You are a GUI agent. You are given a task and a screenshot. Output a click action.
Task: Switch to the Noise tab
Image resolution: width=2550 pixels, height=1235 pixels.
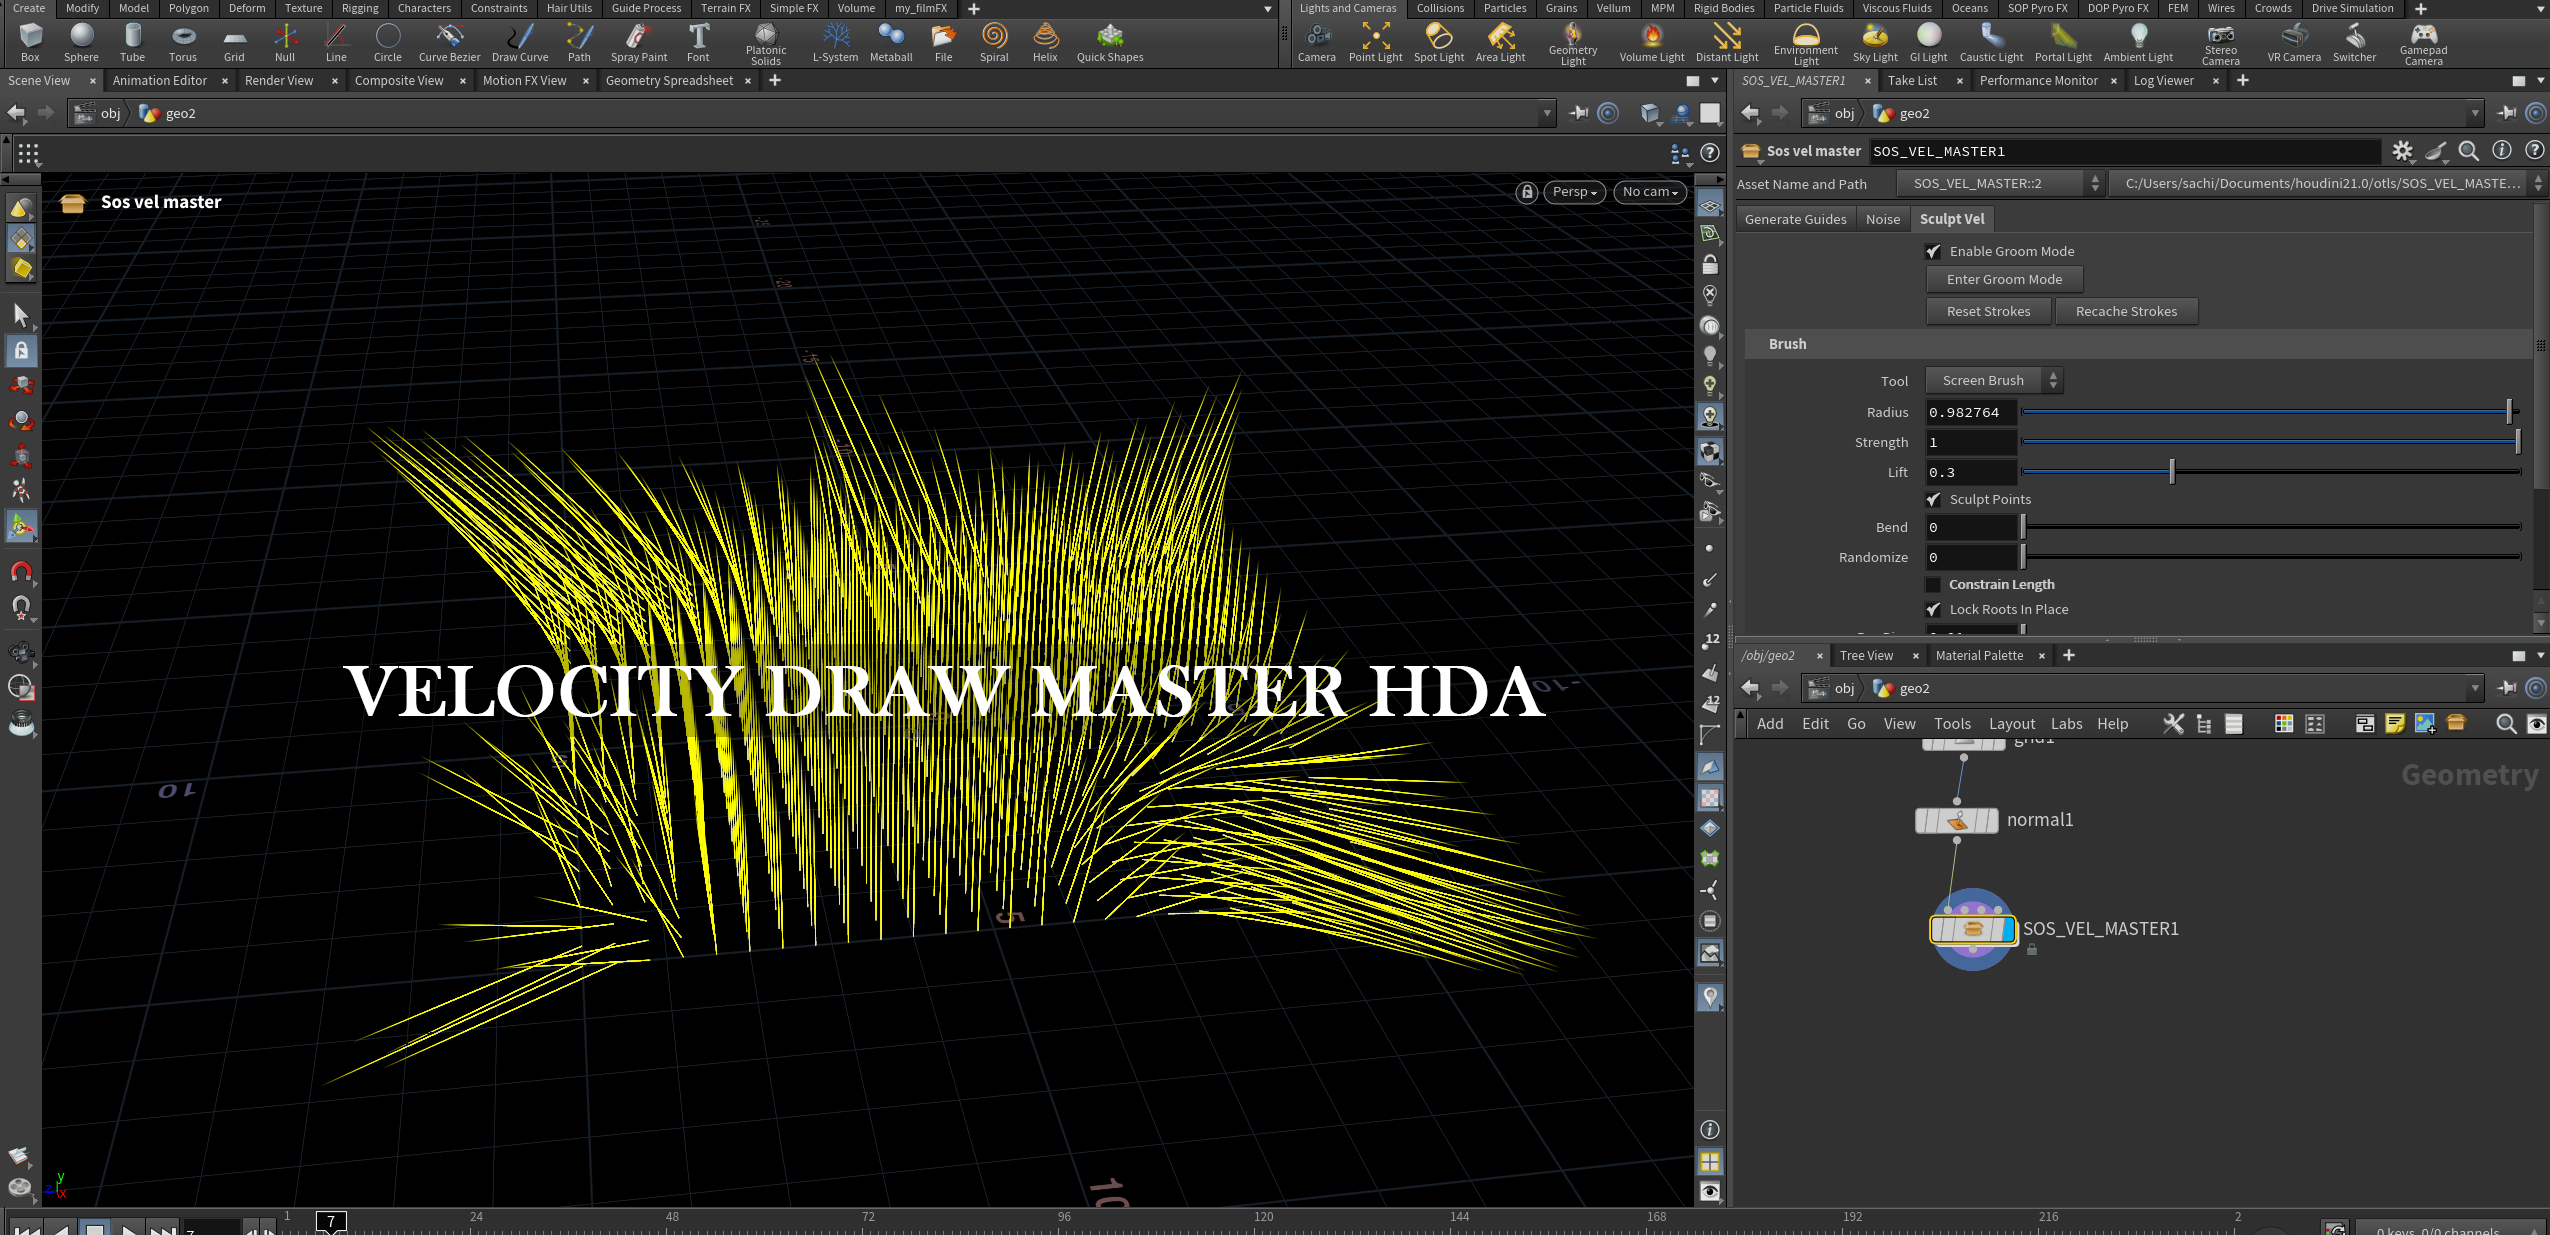1882,220
